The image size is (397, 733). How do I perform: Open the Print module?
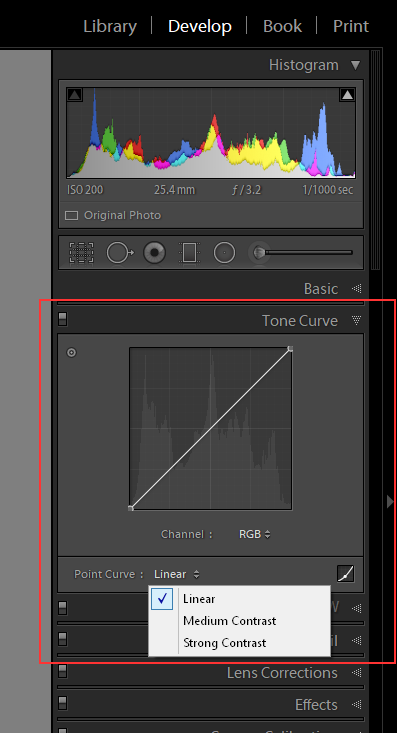[x=351, y=26]
